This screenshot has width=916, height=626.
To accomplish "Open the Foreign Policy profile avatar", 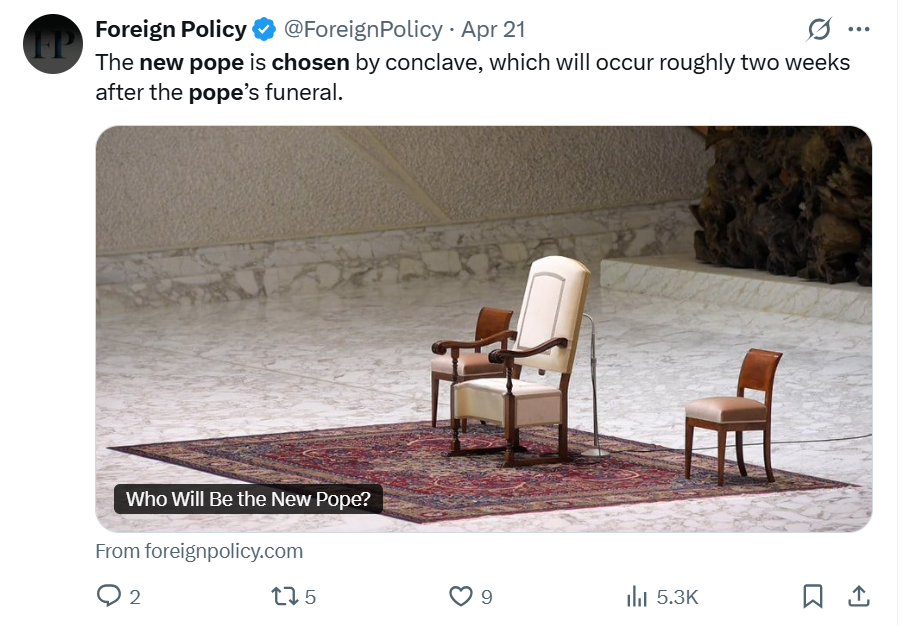I will 52,44.
